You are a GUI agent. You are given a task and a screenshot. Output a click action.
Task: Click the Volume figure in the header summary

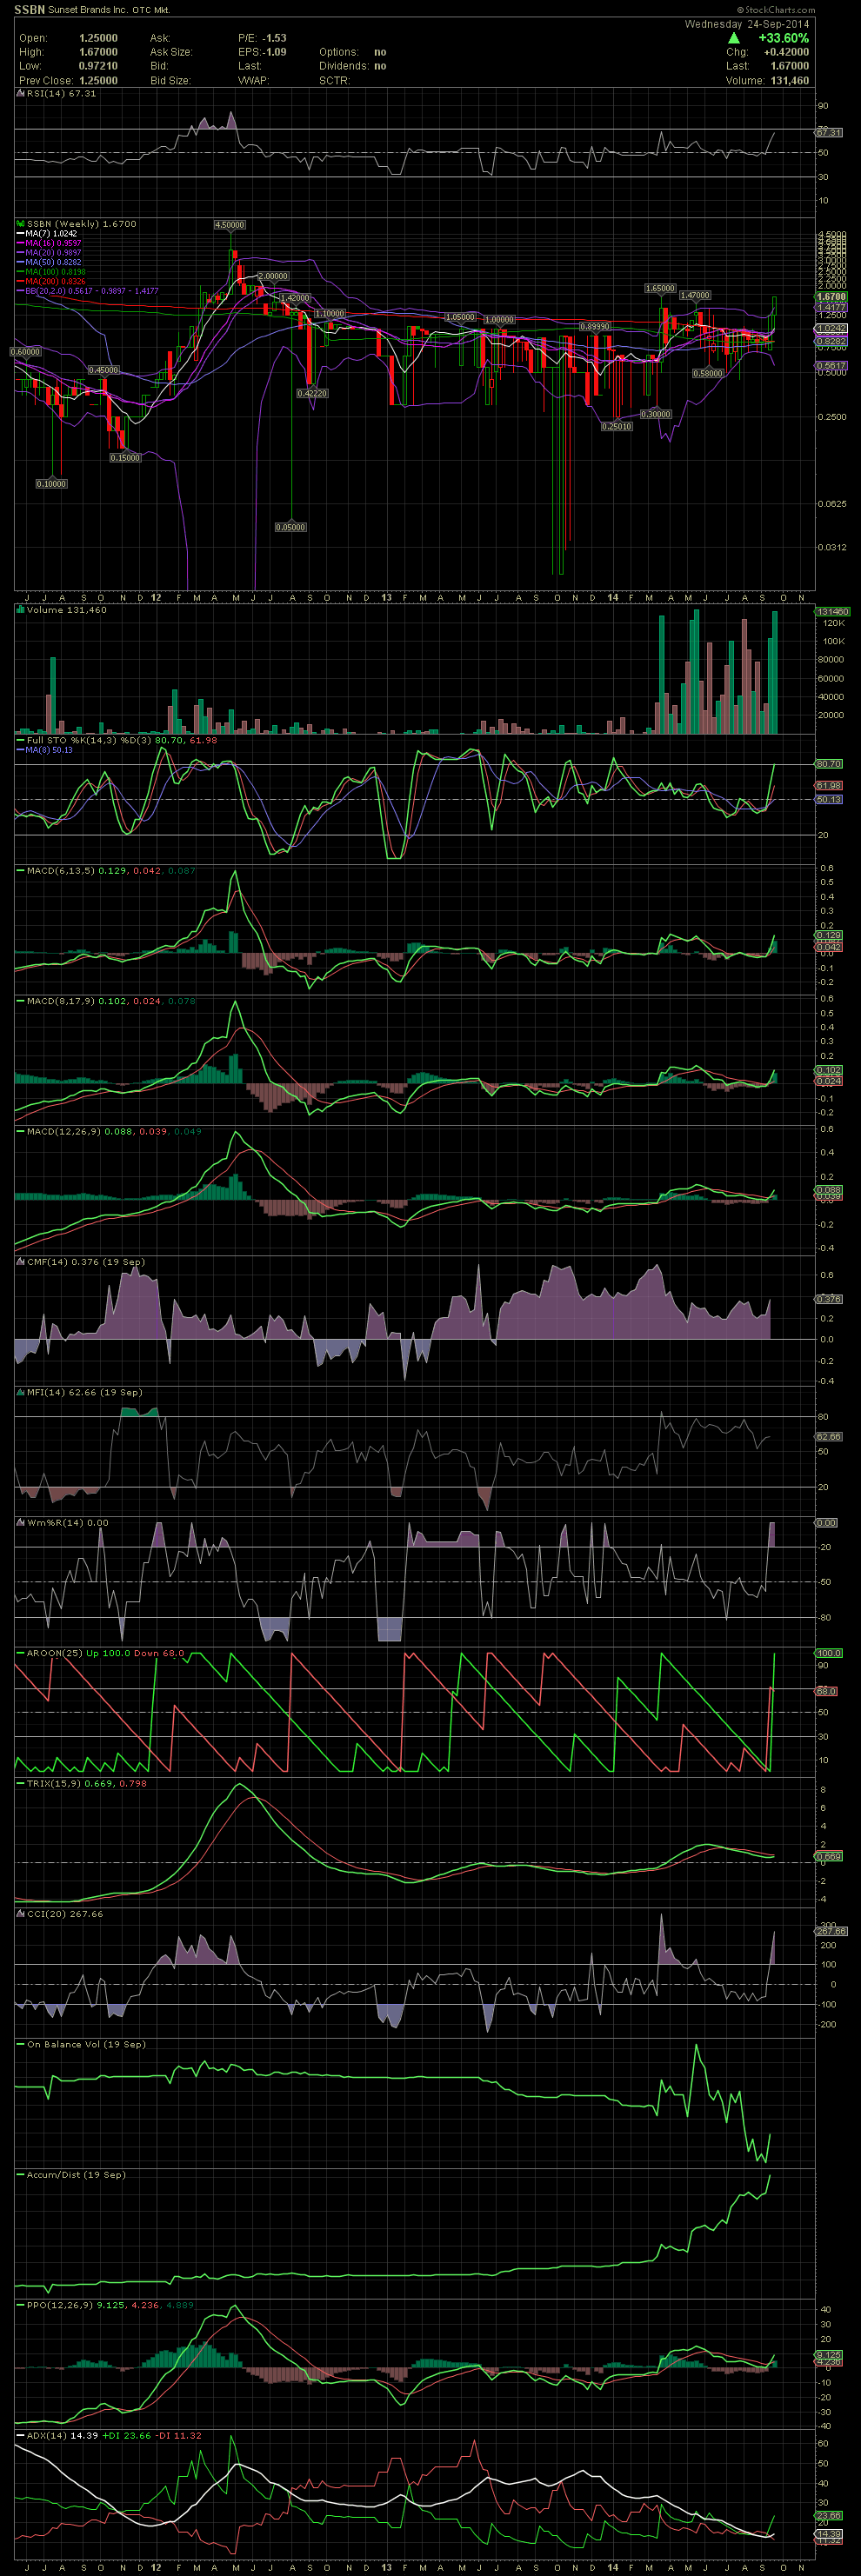click(x=790, y=80)
